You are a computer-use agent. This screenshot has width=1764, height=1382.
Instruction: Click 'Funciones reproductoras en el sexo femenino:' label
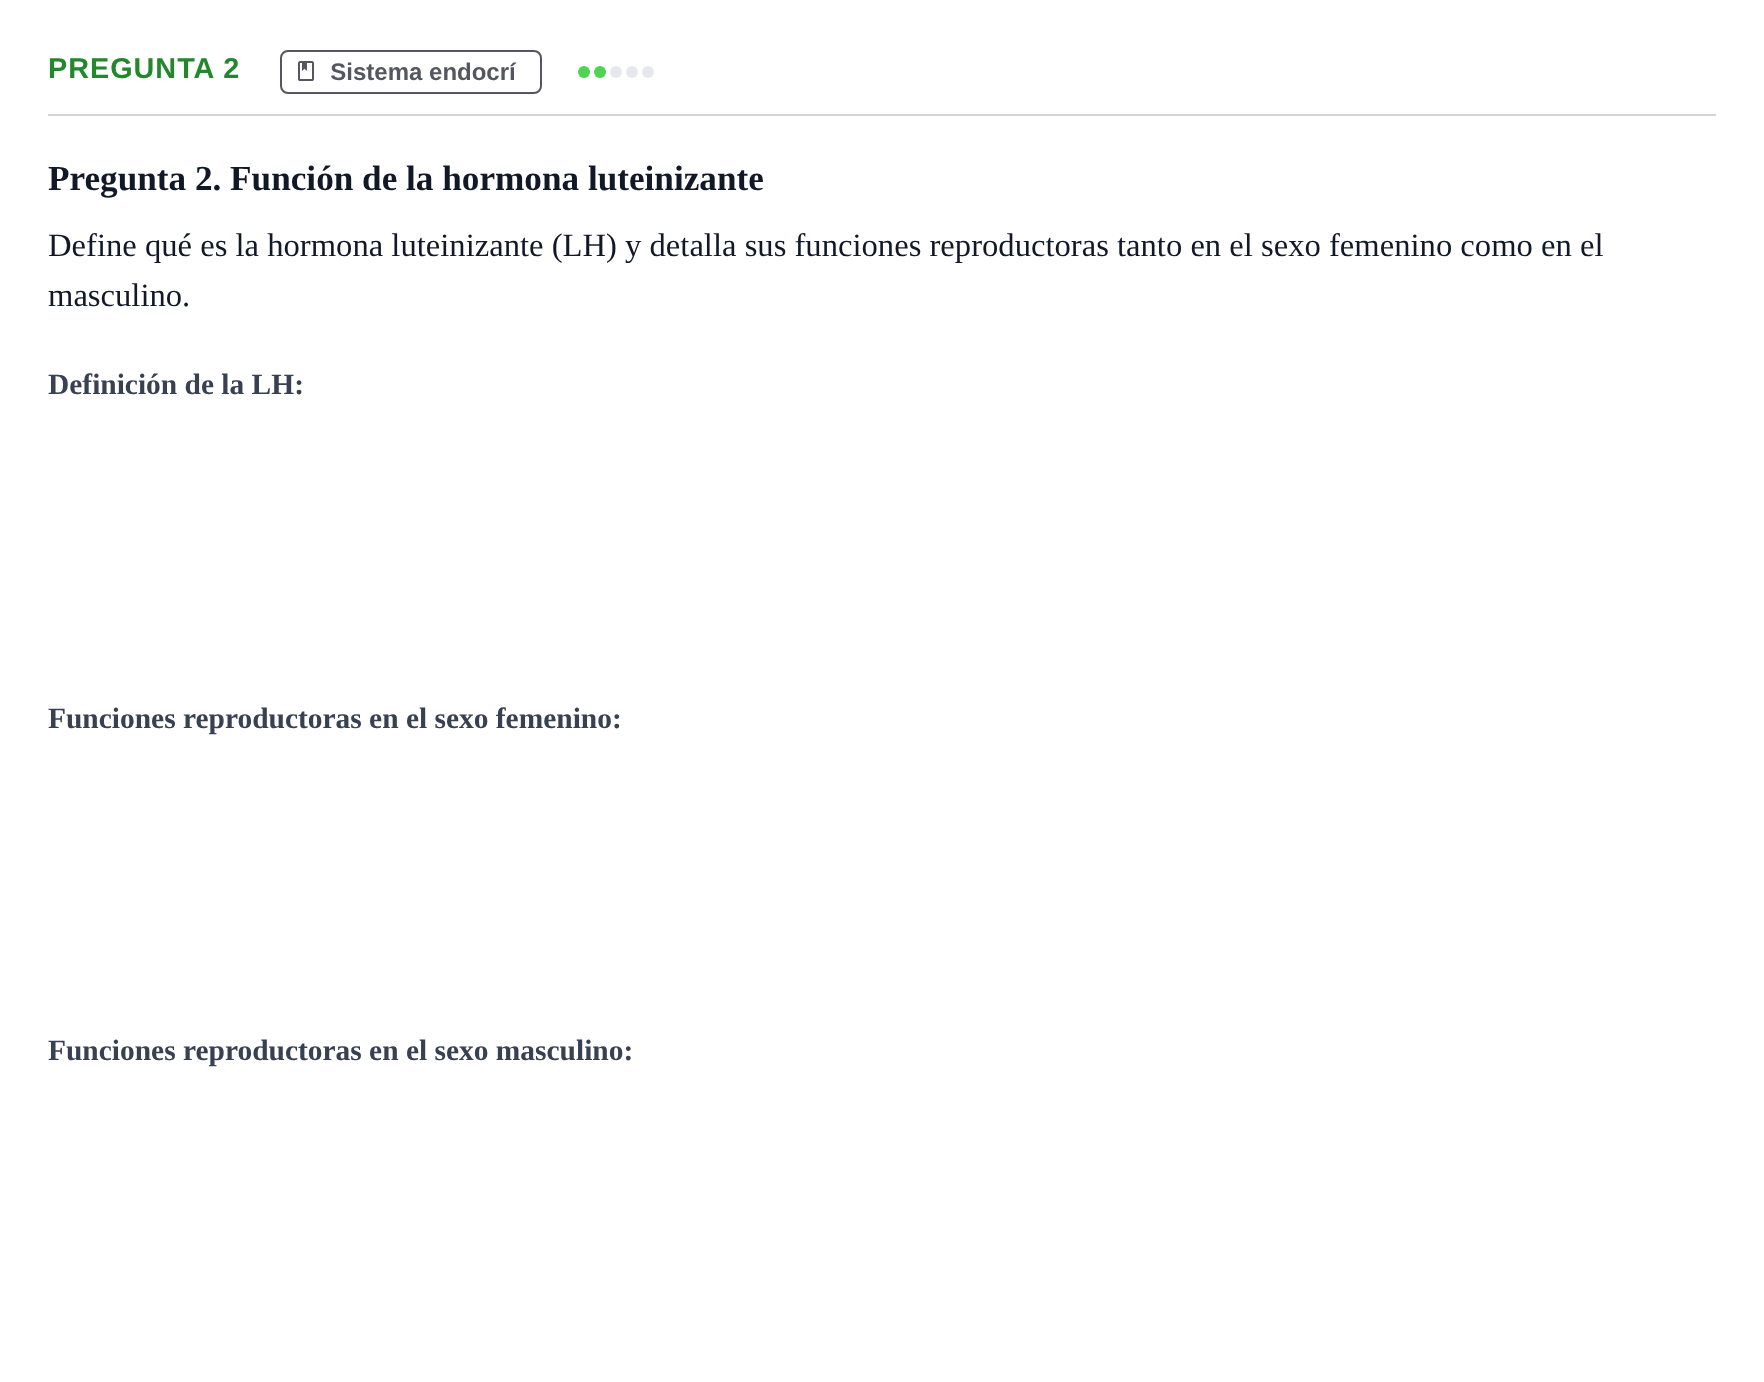[x=335, y=719]
